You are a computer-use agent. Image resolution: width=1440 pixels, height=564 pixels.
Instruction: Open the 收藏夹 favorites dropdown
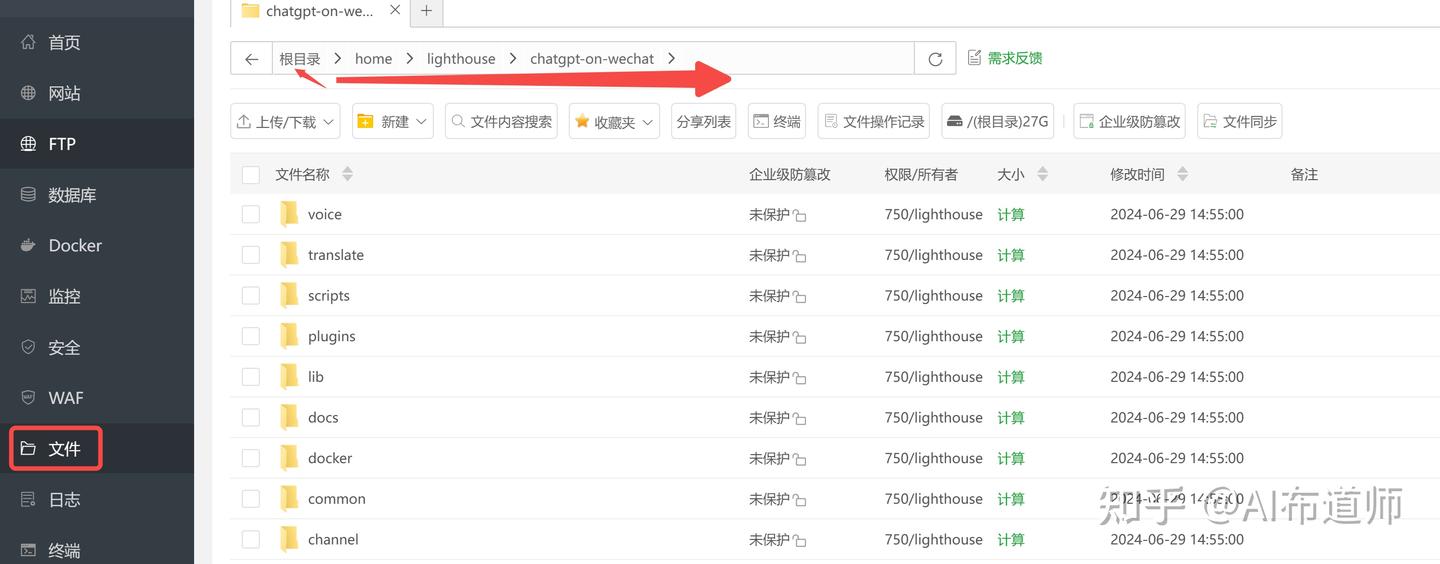614,121
